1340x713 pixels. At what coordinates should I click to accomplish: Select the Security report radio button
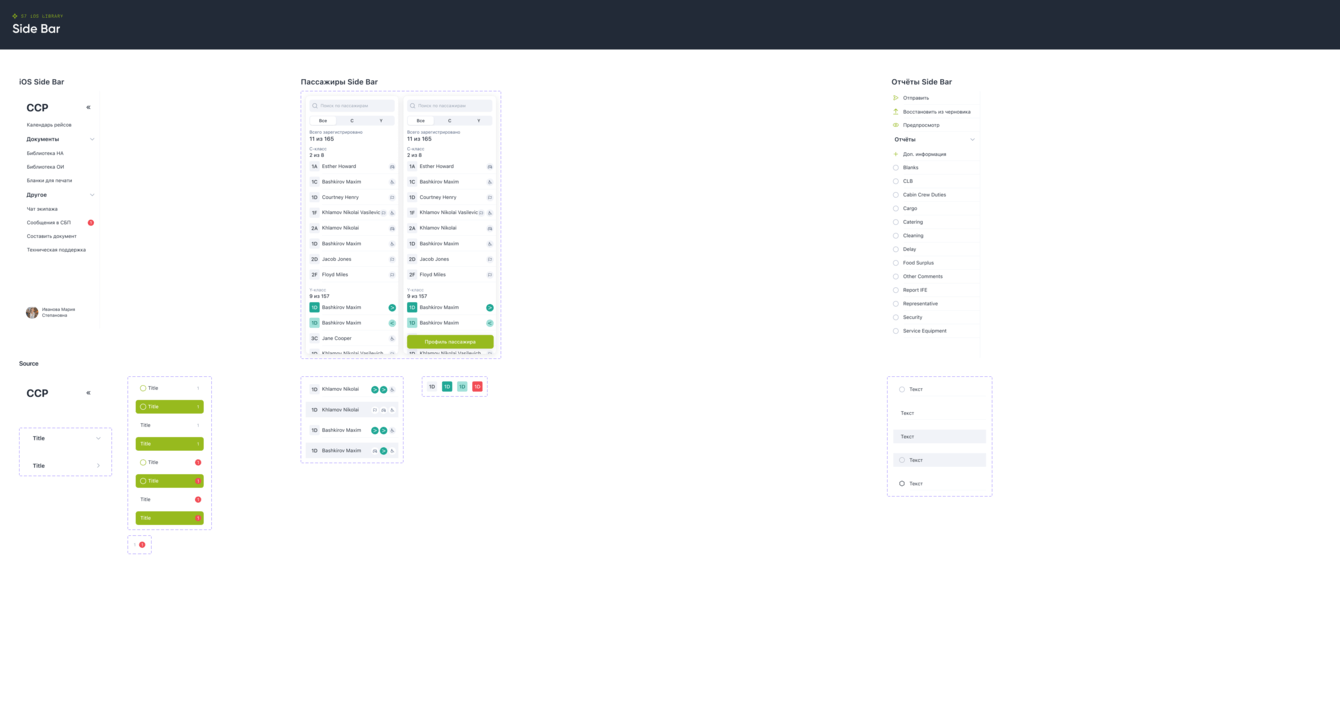pyautogui.click(x=896, y=317)
